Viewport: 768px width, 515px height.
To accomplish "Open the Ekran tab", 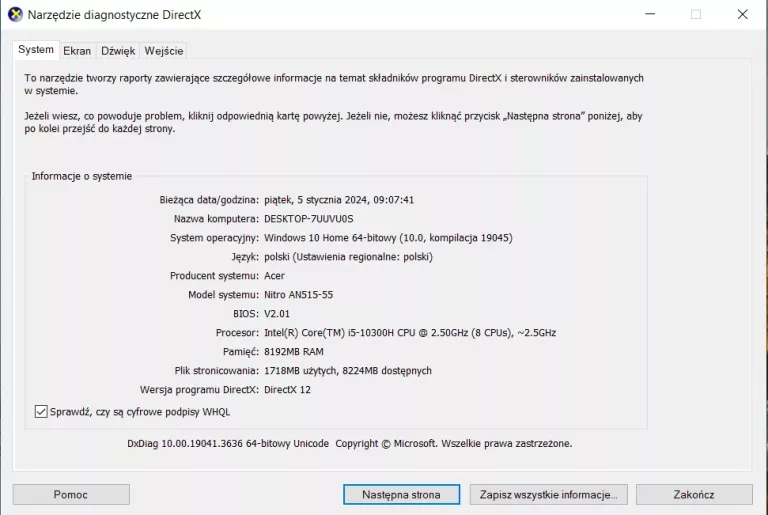I will pos(77,50).
